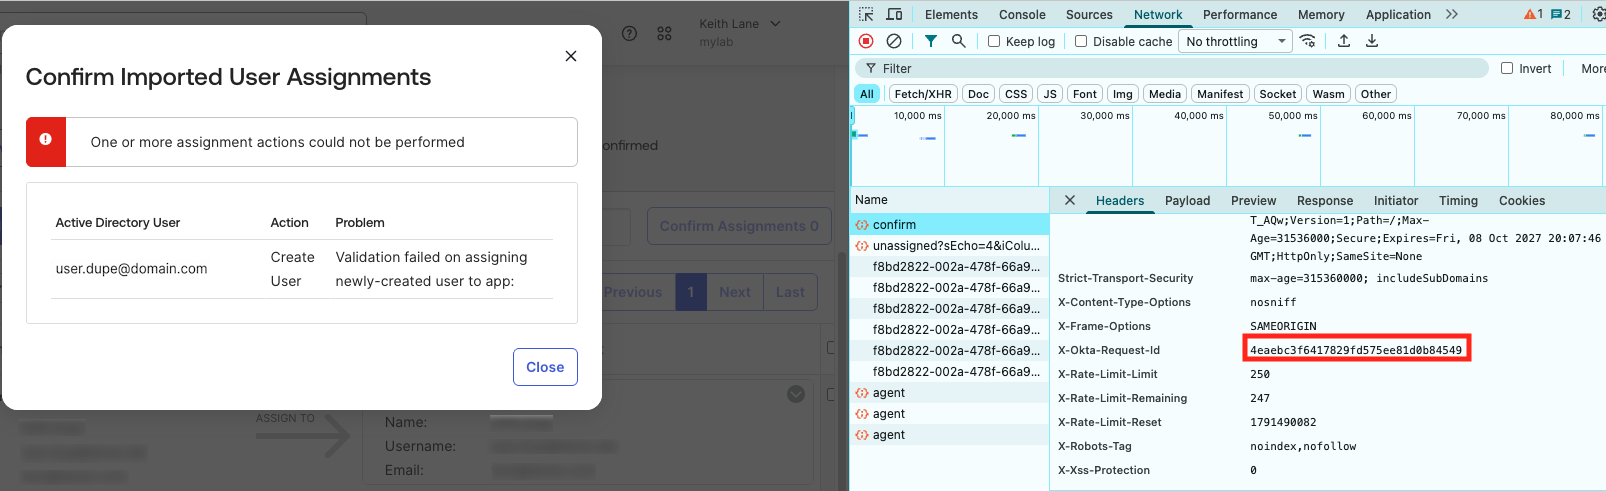This screenshot has width=1606, height=491.
Task: Filter requests by Manifest
Action: coord(1220,94)
